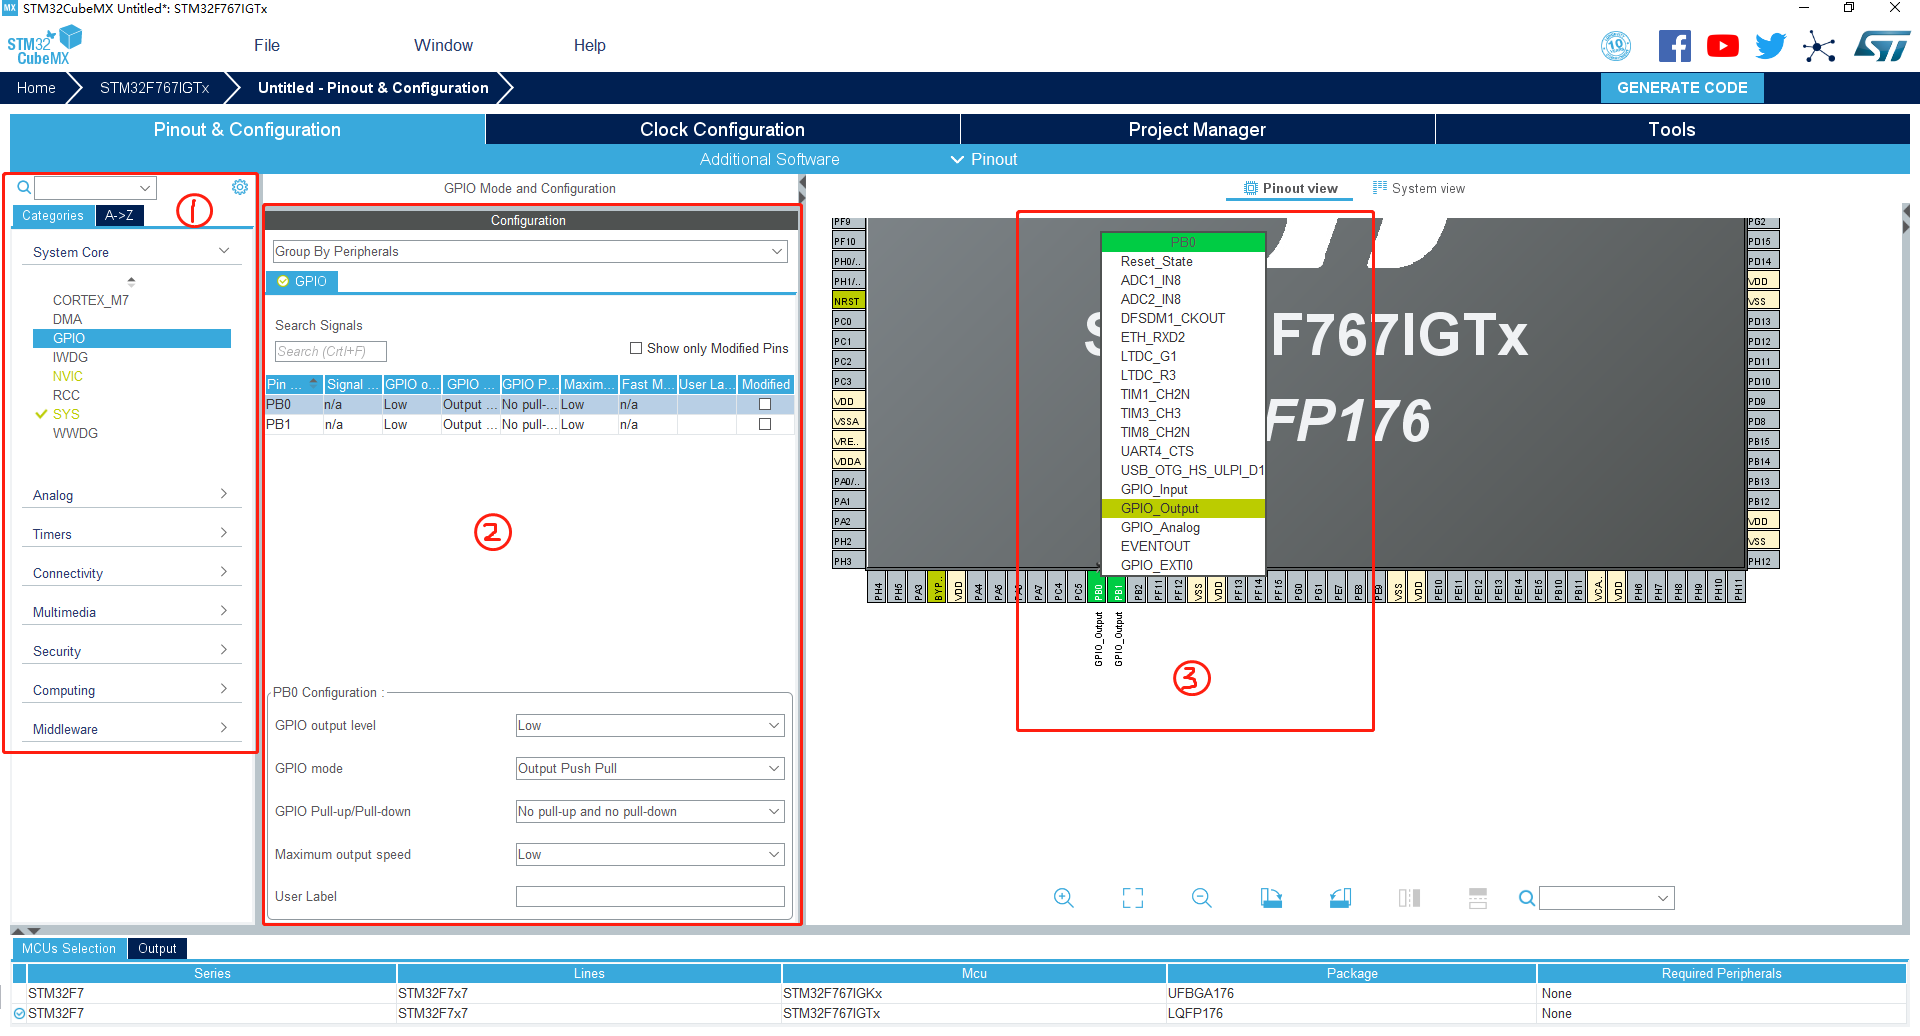Viewport: 1920px width, 1036px height.
Task: Click the NRST pin on the chip
Action: 847,301
